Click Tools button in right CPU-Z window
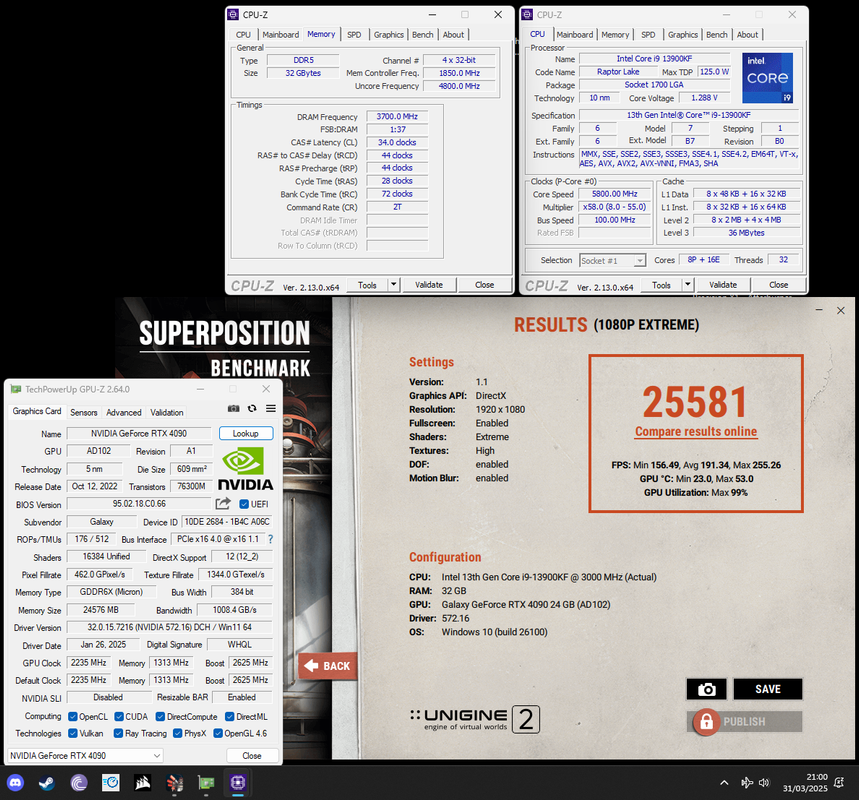This screenshot has height=800, width=859. [661, 284]
